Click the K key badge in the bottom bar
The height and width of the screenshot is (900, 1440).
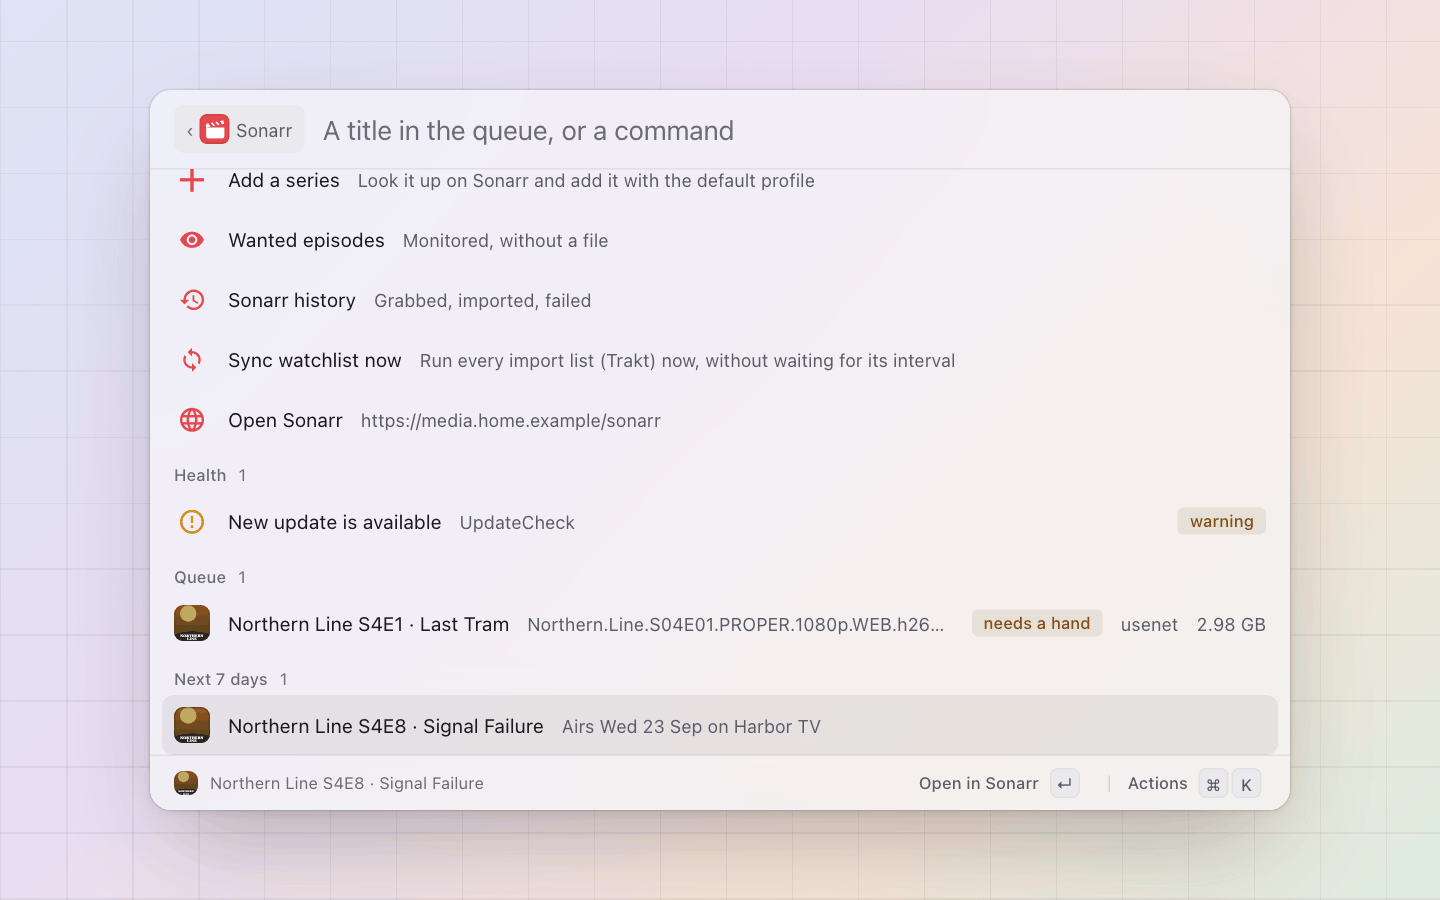coord(1246,784)
